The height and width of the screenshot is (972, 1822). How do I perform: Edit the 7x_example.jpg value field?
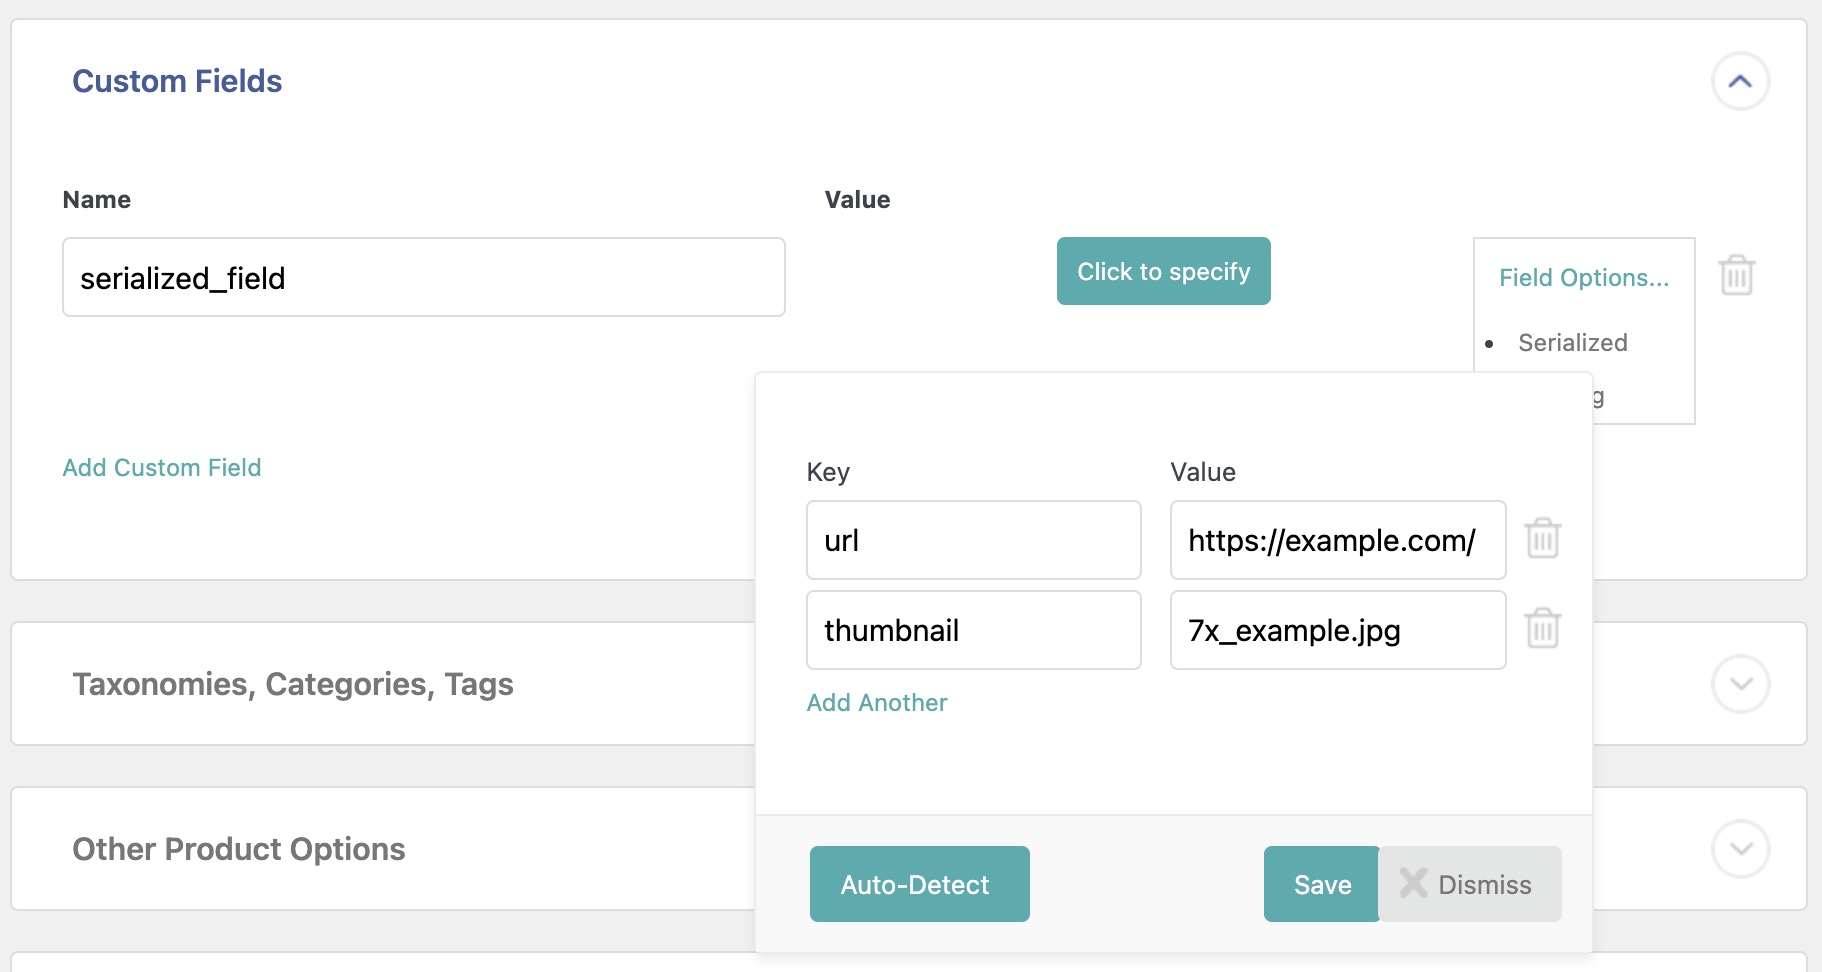1337,630
